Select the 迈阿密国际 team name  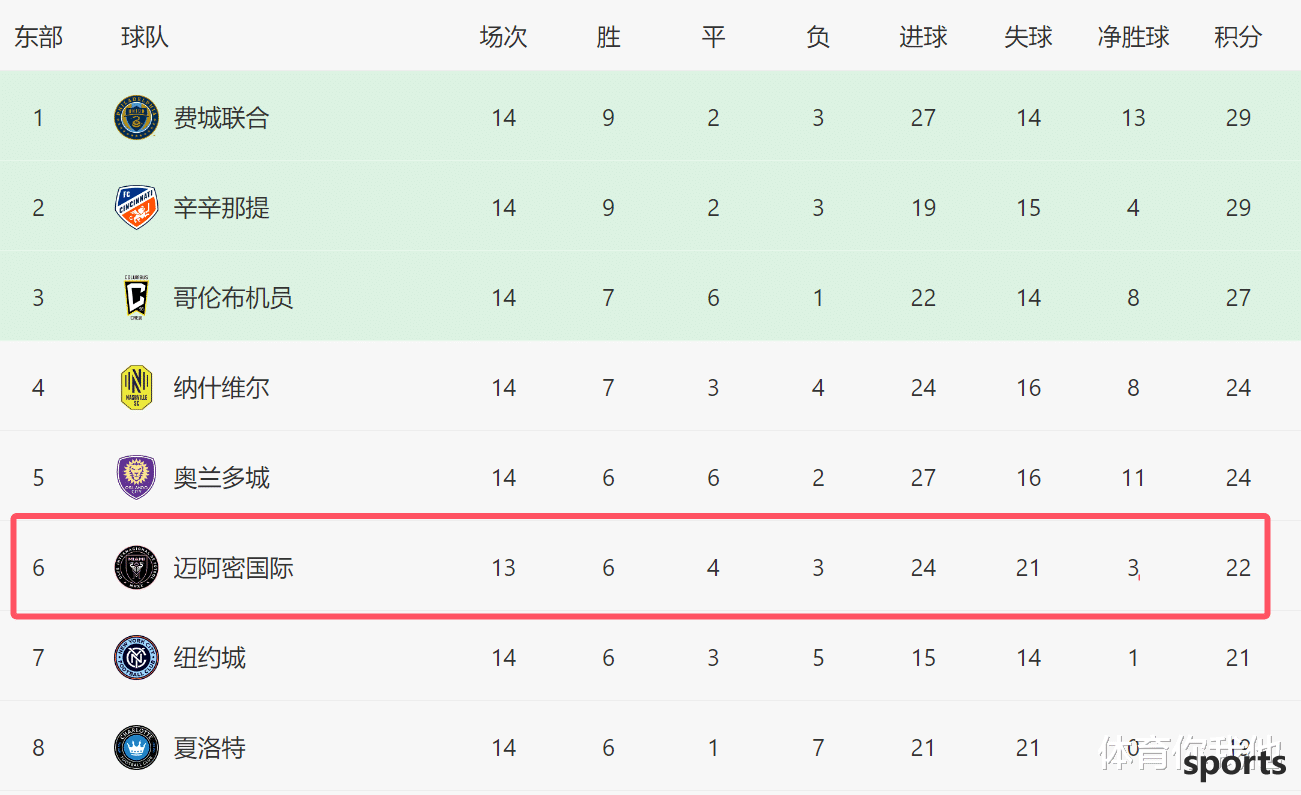tap(233, 568)
